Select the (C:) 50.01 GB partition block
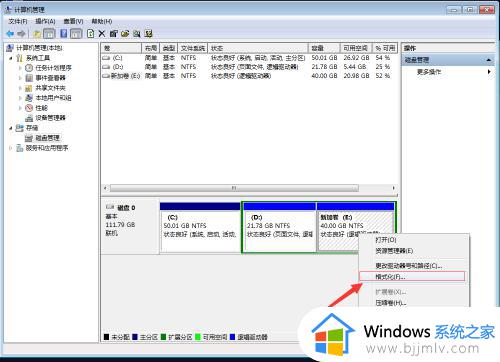Image resolution: width=500 pixels, height=362 pixels. (200, 227)
